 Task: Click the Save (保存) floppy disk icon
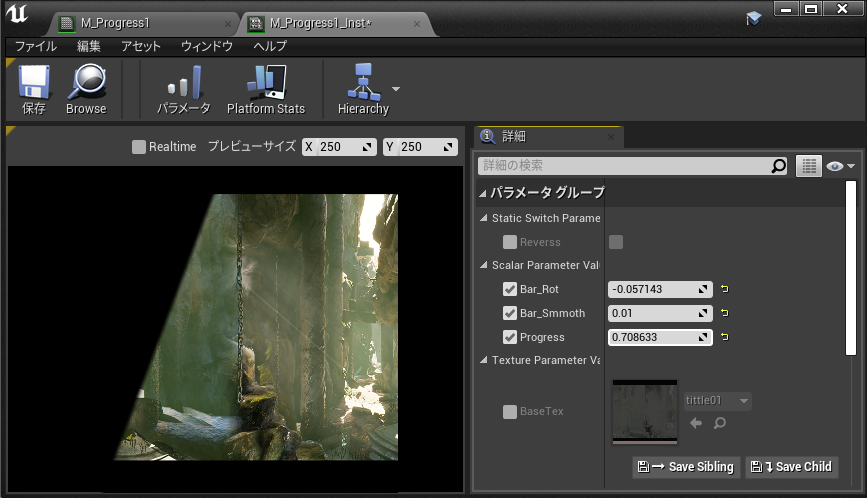click(x=34, y=82)
